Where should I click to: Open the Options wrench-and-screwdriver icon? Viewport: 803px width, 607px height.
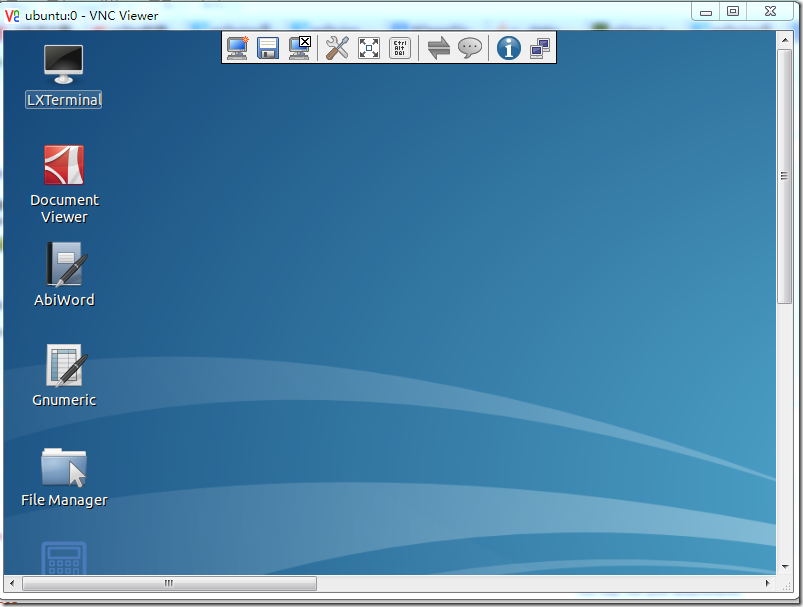coord(337,48)
